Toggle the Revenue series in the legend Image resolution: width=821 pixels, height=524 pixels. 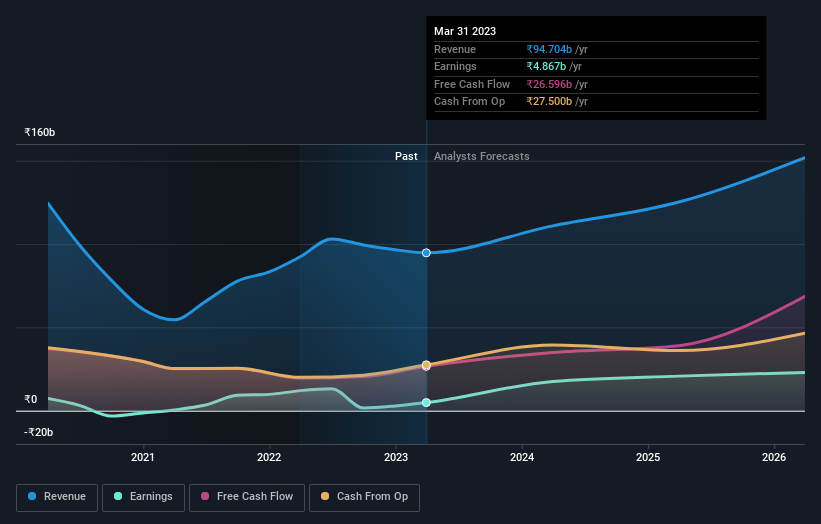click(57, 497)
